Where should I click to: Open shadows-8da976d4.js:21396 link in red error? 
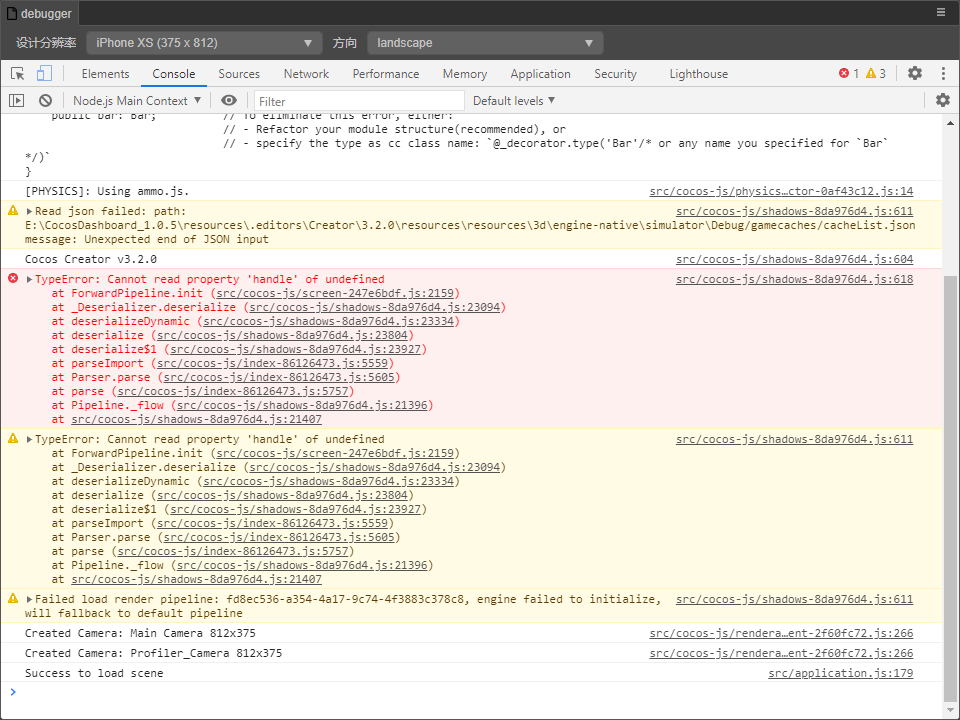coord(302,405)
